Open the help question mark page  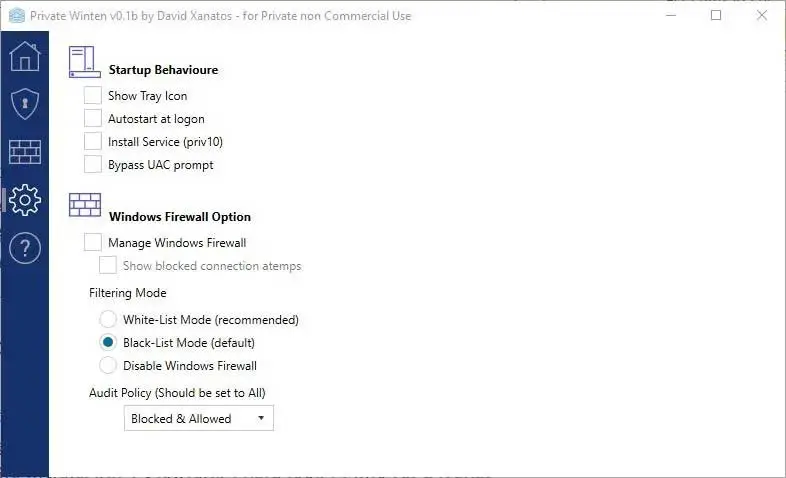tap(24, 248)
